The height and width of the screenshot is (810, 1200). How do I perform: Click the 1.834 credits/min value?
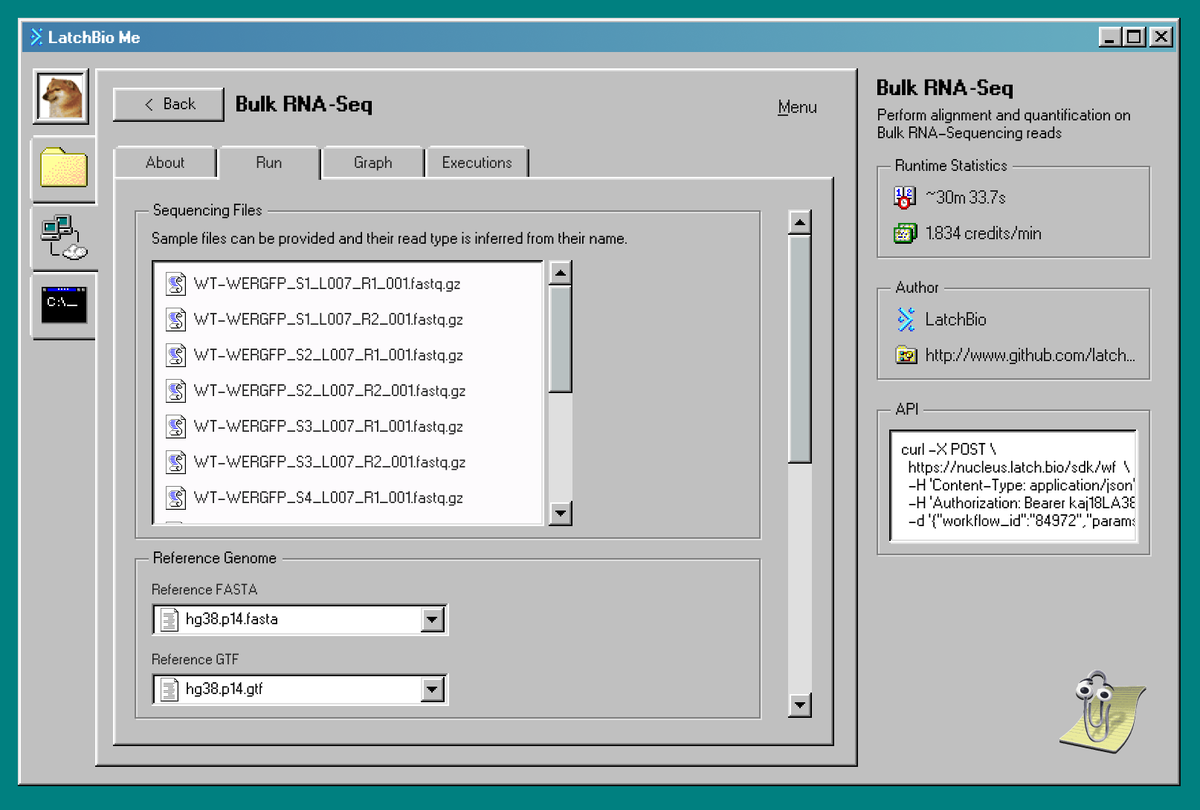983,234
